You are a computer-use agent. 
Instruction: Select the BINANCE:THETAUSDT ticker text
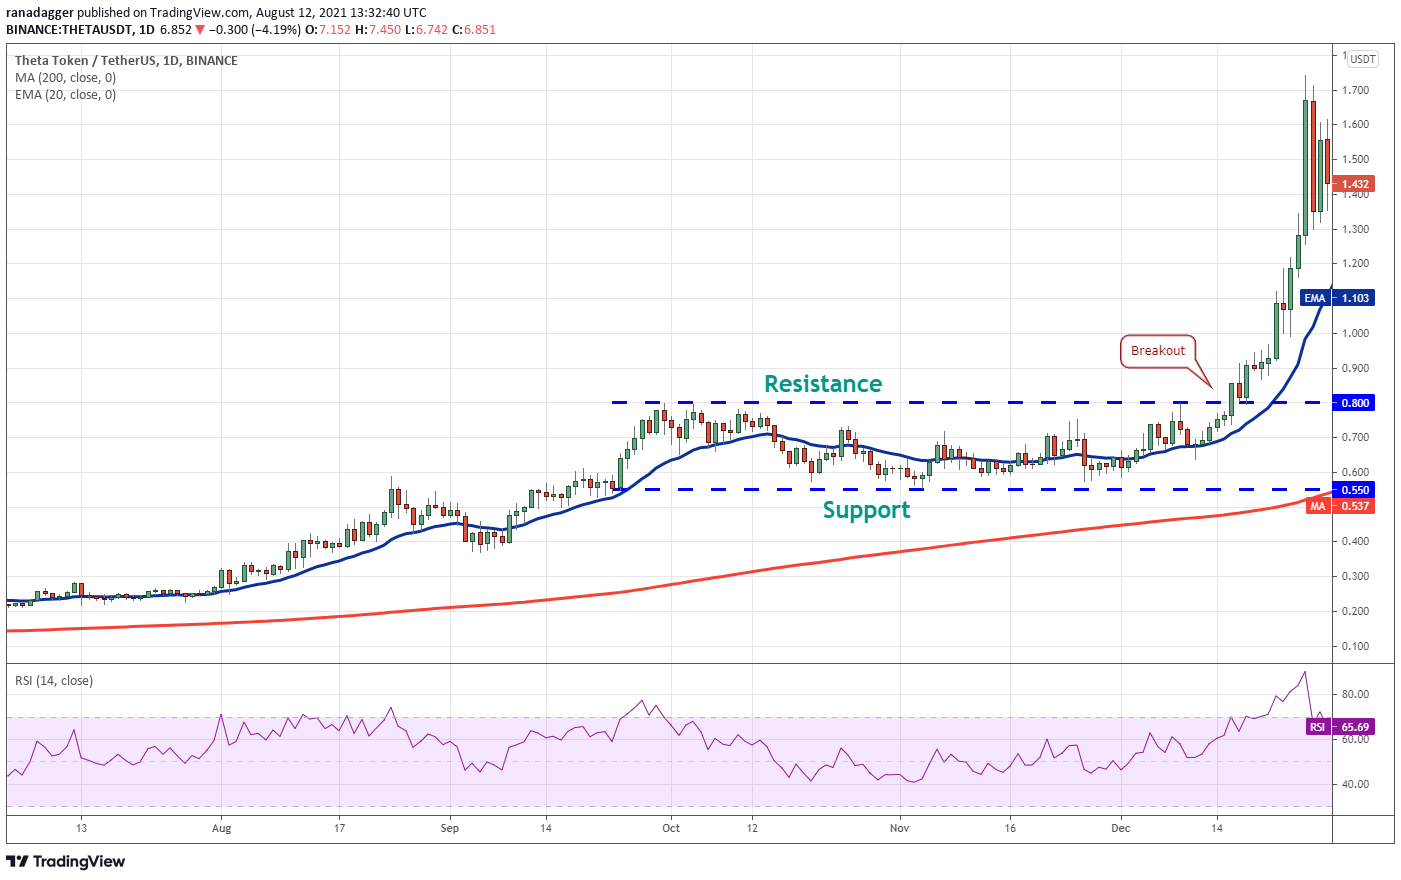(x=70, y=30)
